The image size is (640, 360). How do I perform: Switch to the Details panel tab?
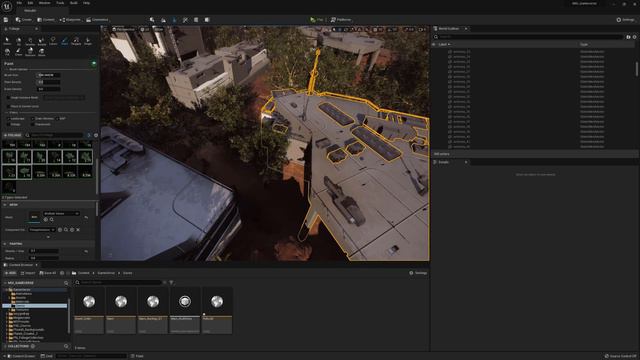tap(443, 162)
